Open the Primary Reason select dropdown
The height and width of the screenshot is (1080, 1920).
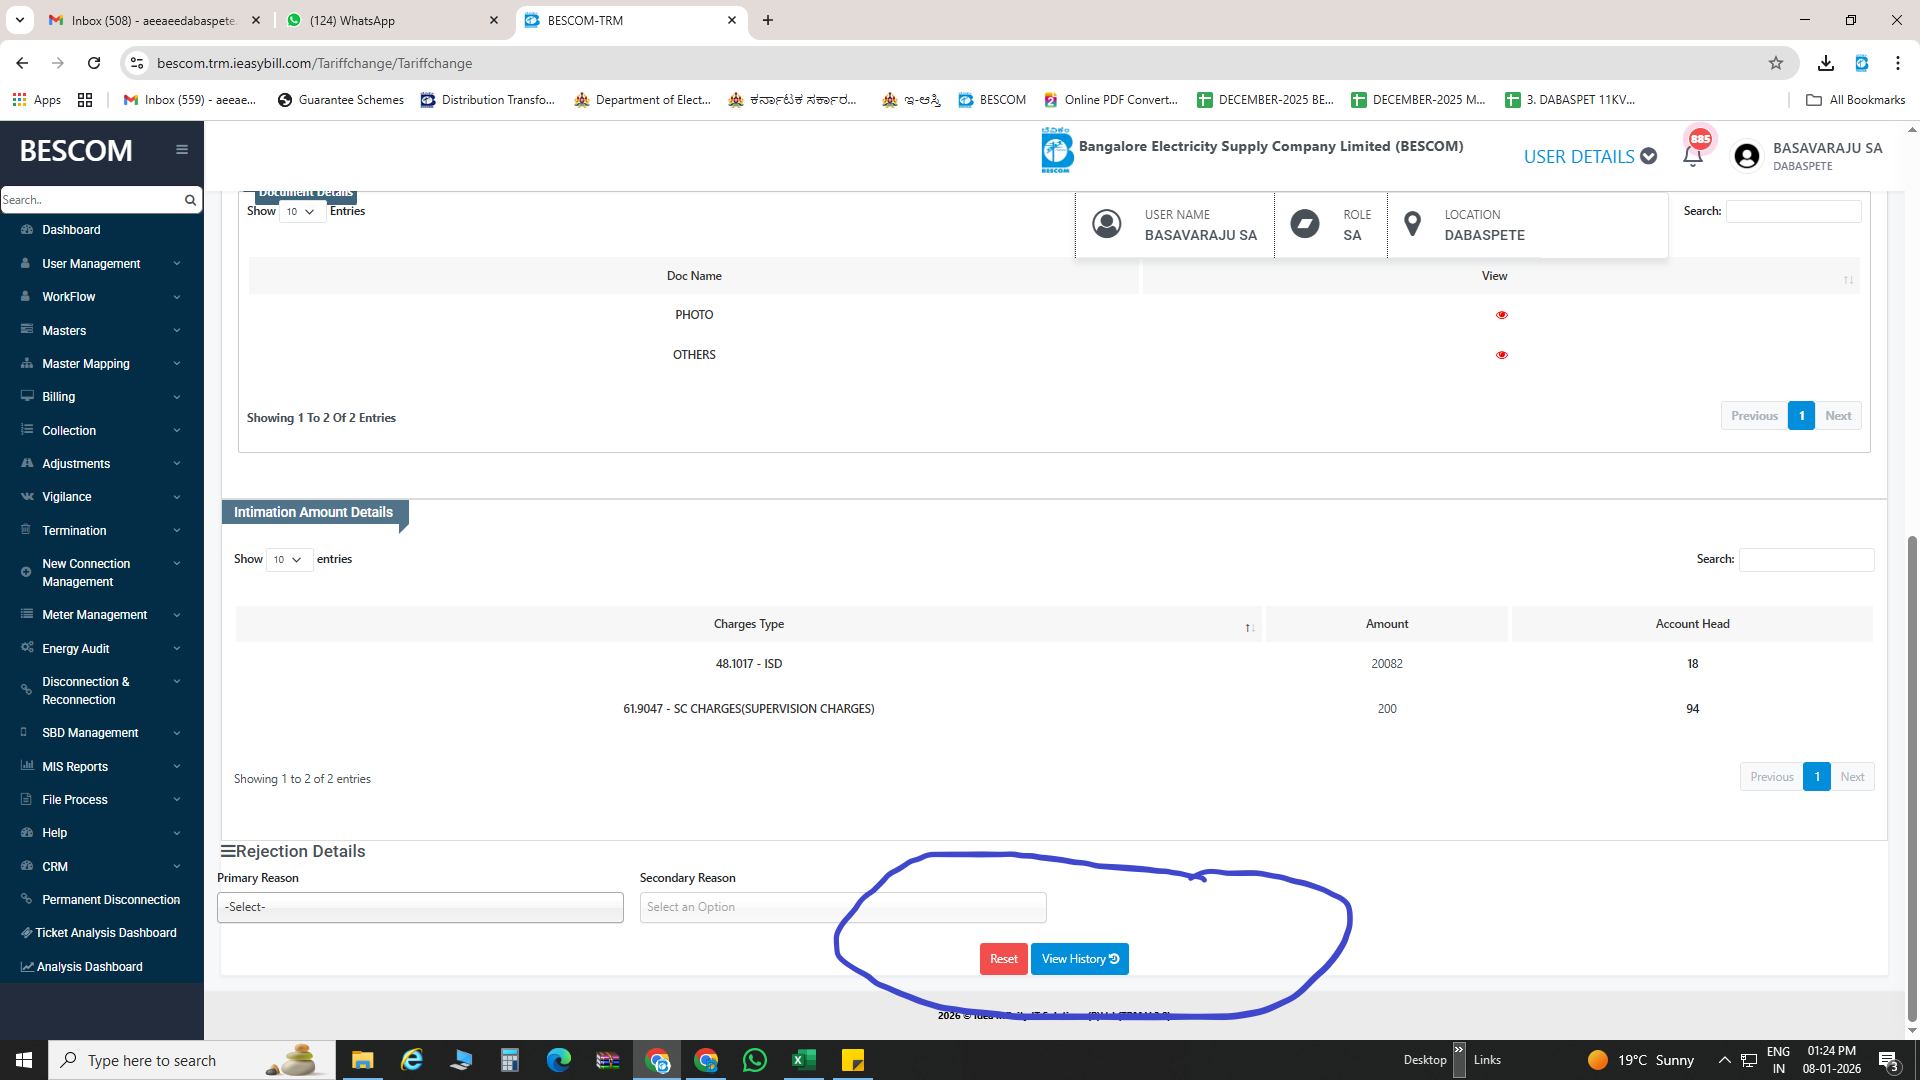420,907
